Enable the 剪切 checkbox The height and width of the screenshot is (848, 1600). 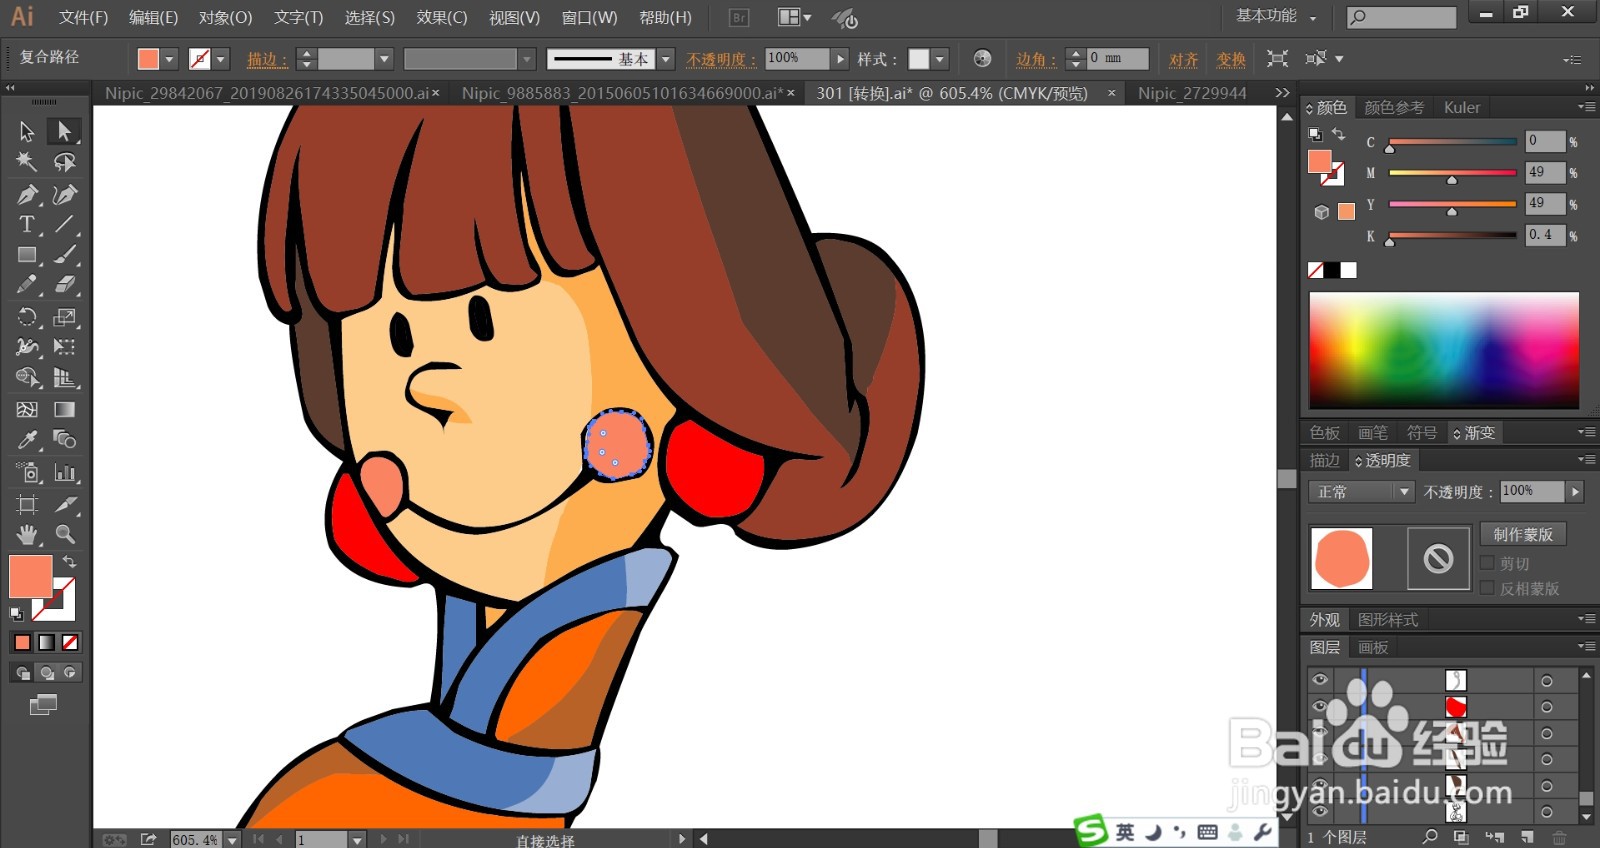point(1487,563)
